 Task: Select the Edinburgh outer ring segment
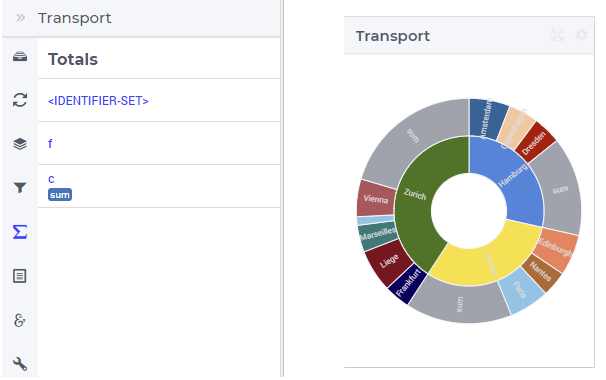pyautogui.click(x=557, y=247)
